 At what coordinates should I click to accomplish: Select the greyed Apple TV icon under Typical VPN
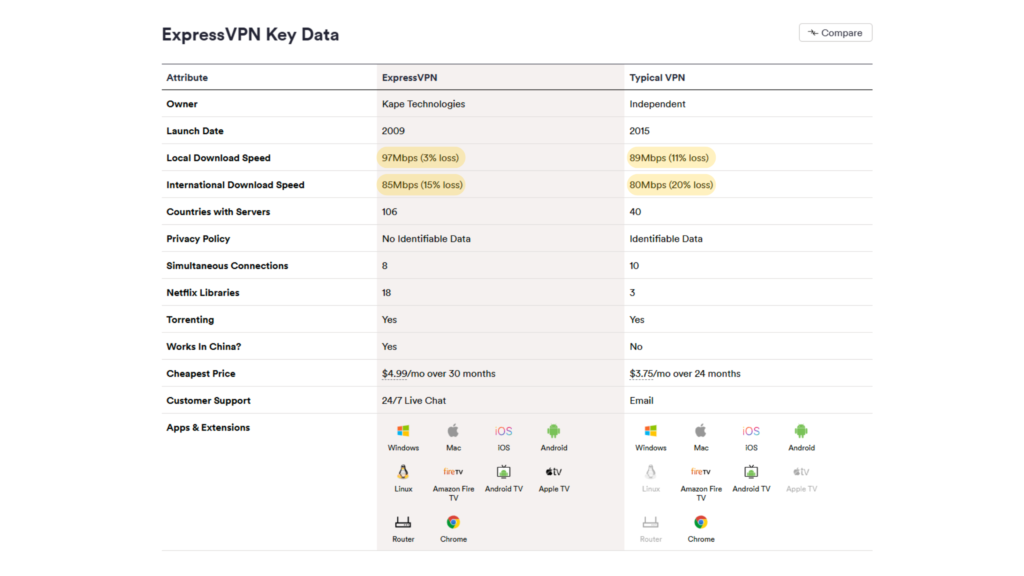[801, 472]
